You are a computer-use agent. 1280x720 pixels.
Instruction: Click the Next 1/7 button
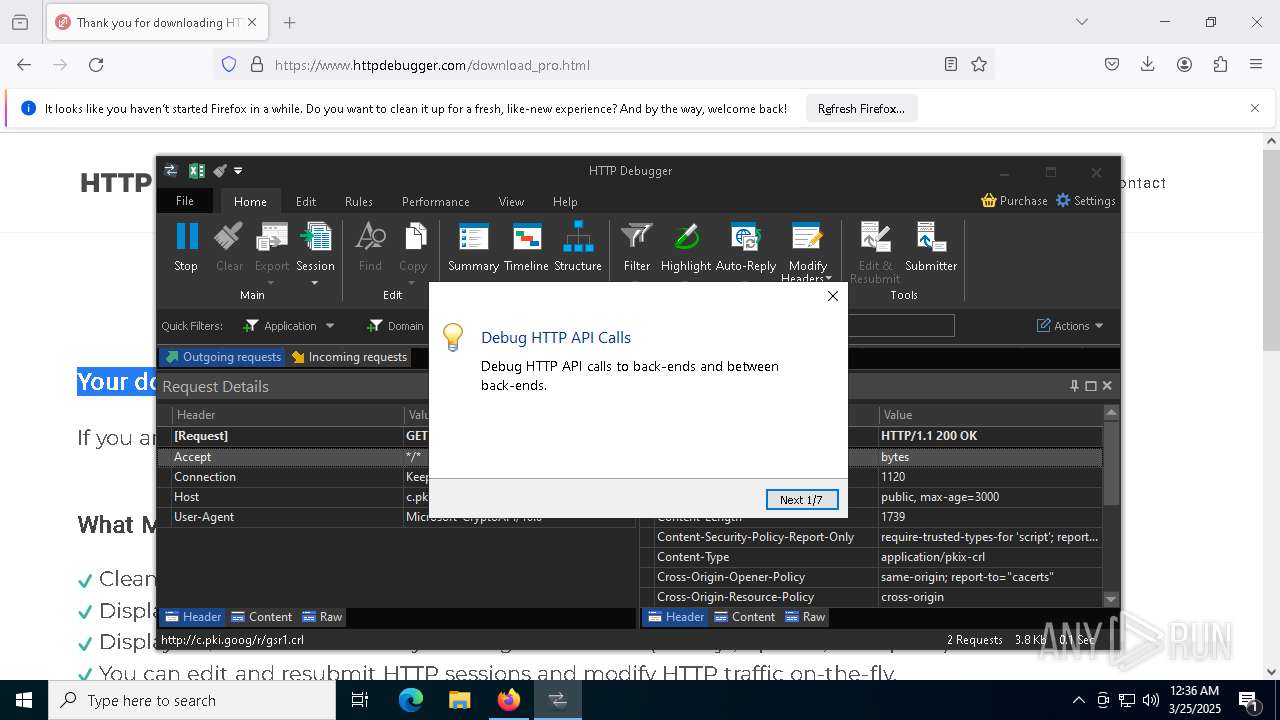[802, 499]
